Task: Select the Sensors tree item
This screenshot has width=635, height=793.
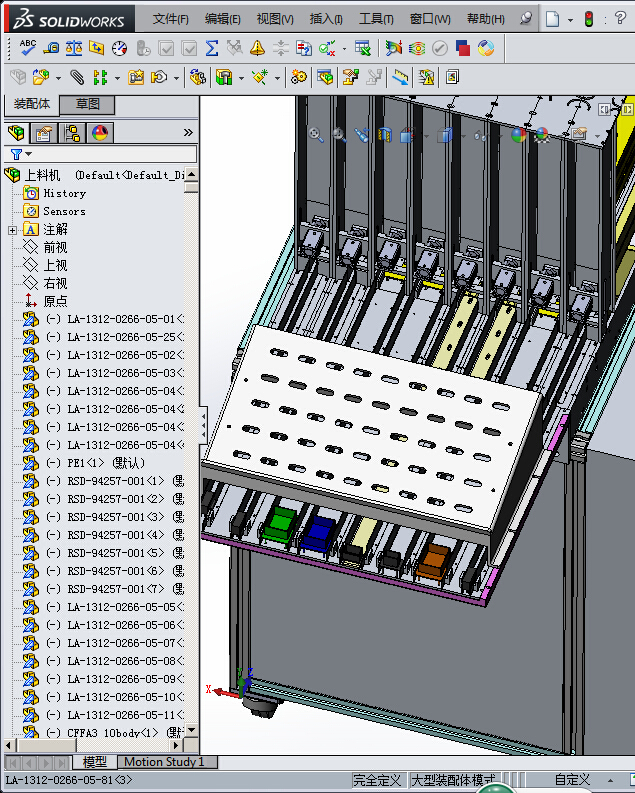Action: click(64, 211)
